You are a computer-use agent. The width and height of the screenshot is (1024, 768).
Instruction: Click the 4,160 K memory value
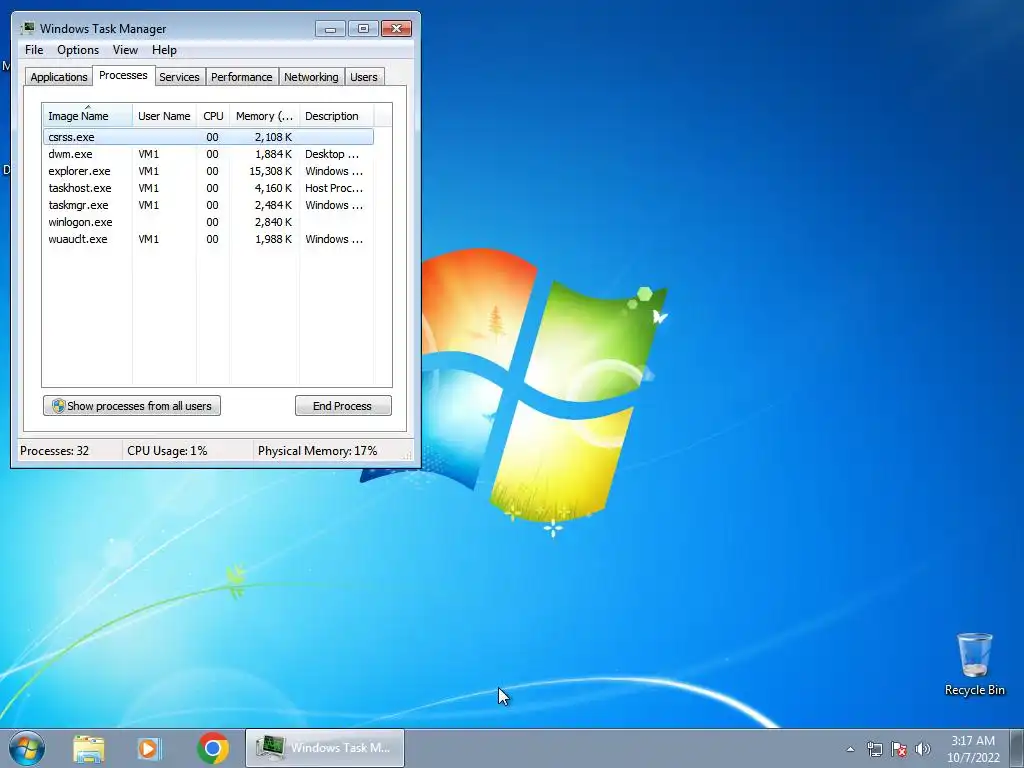tap(273, 188)
